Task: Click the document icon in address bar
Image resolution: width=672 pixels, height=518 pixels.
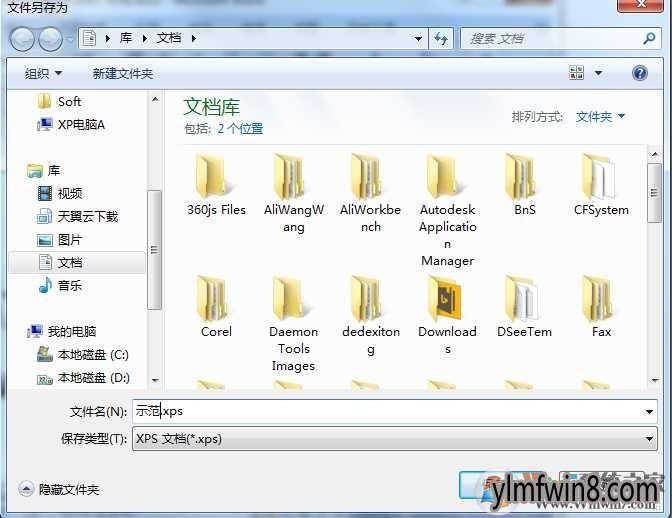Action: click(89, 39)
